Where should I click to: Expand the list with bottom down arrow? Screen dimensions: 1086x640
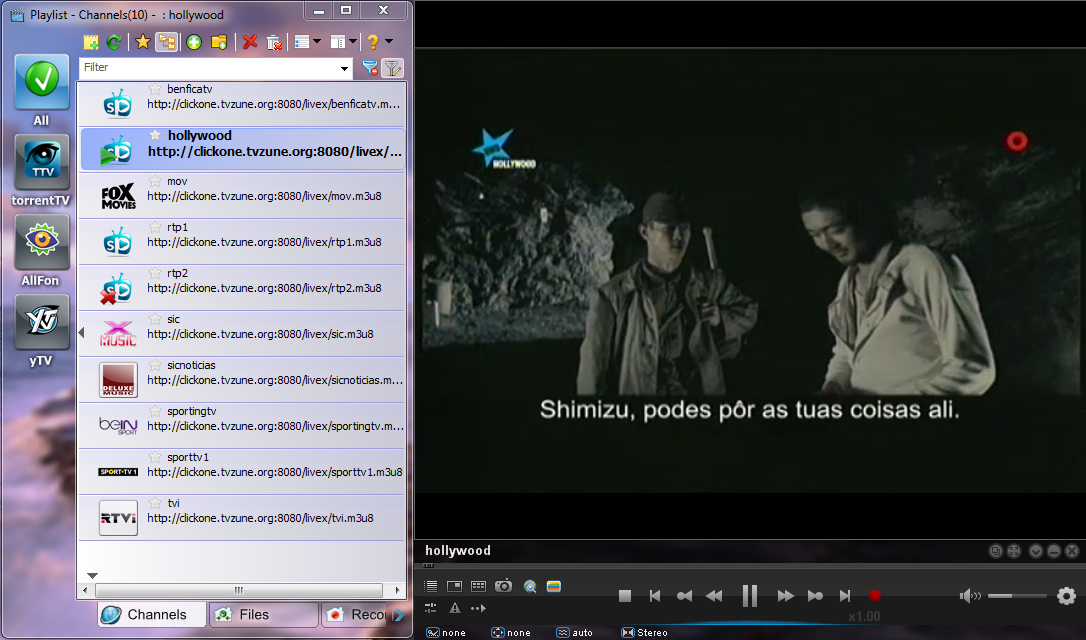point(92,576)
